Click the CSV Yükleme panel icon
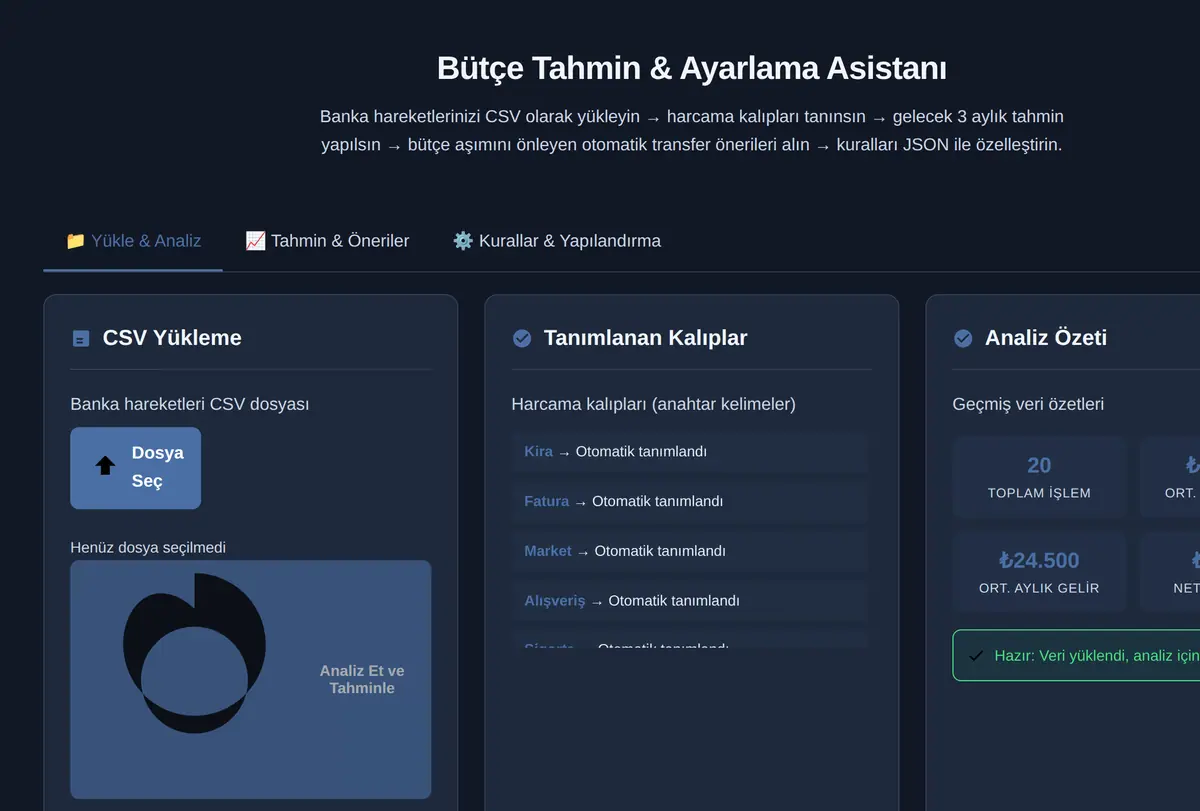 (81, 339)
